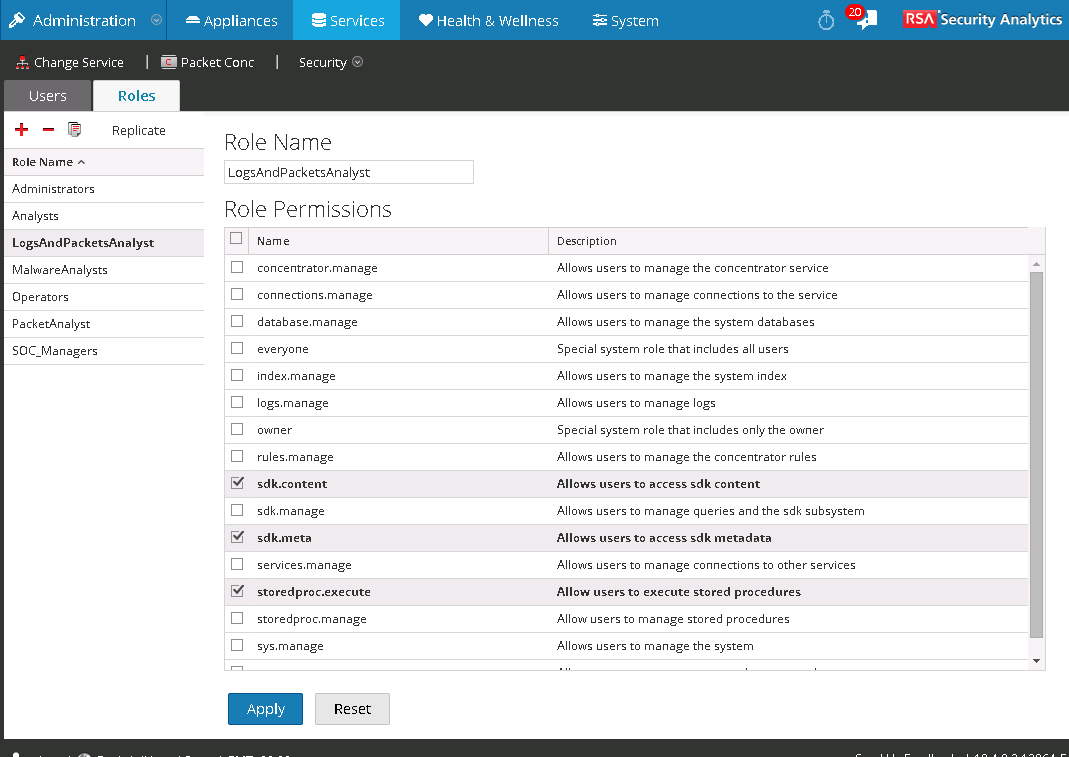Image resolution: width=1069 pixels, height=757 pixels.
Task: Click the Health & Wellness heart icon
Action: pos(425,20)
